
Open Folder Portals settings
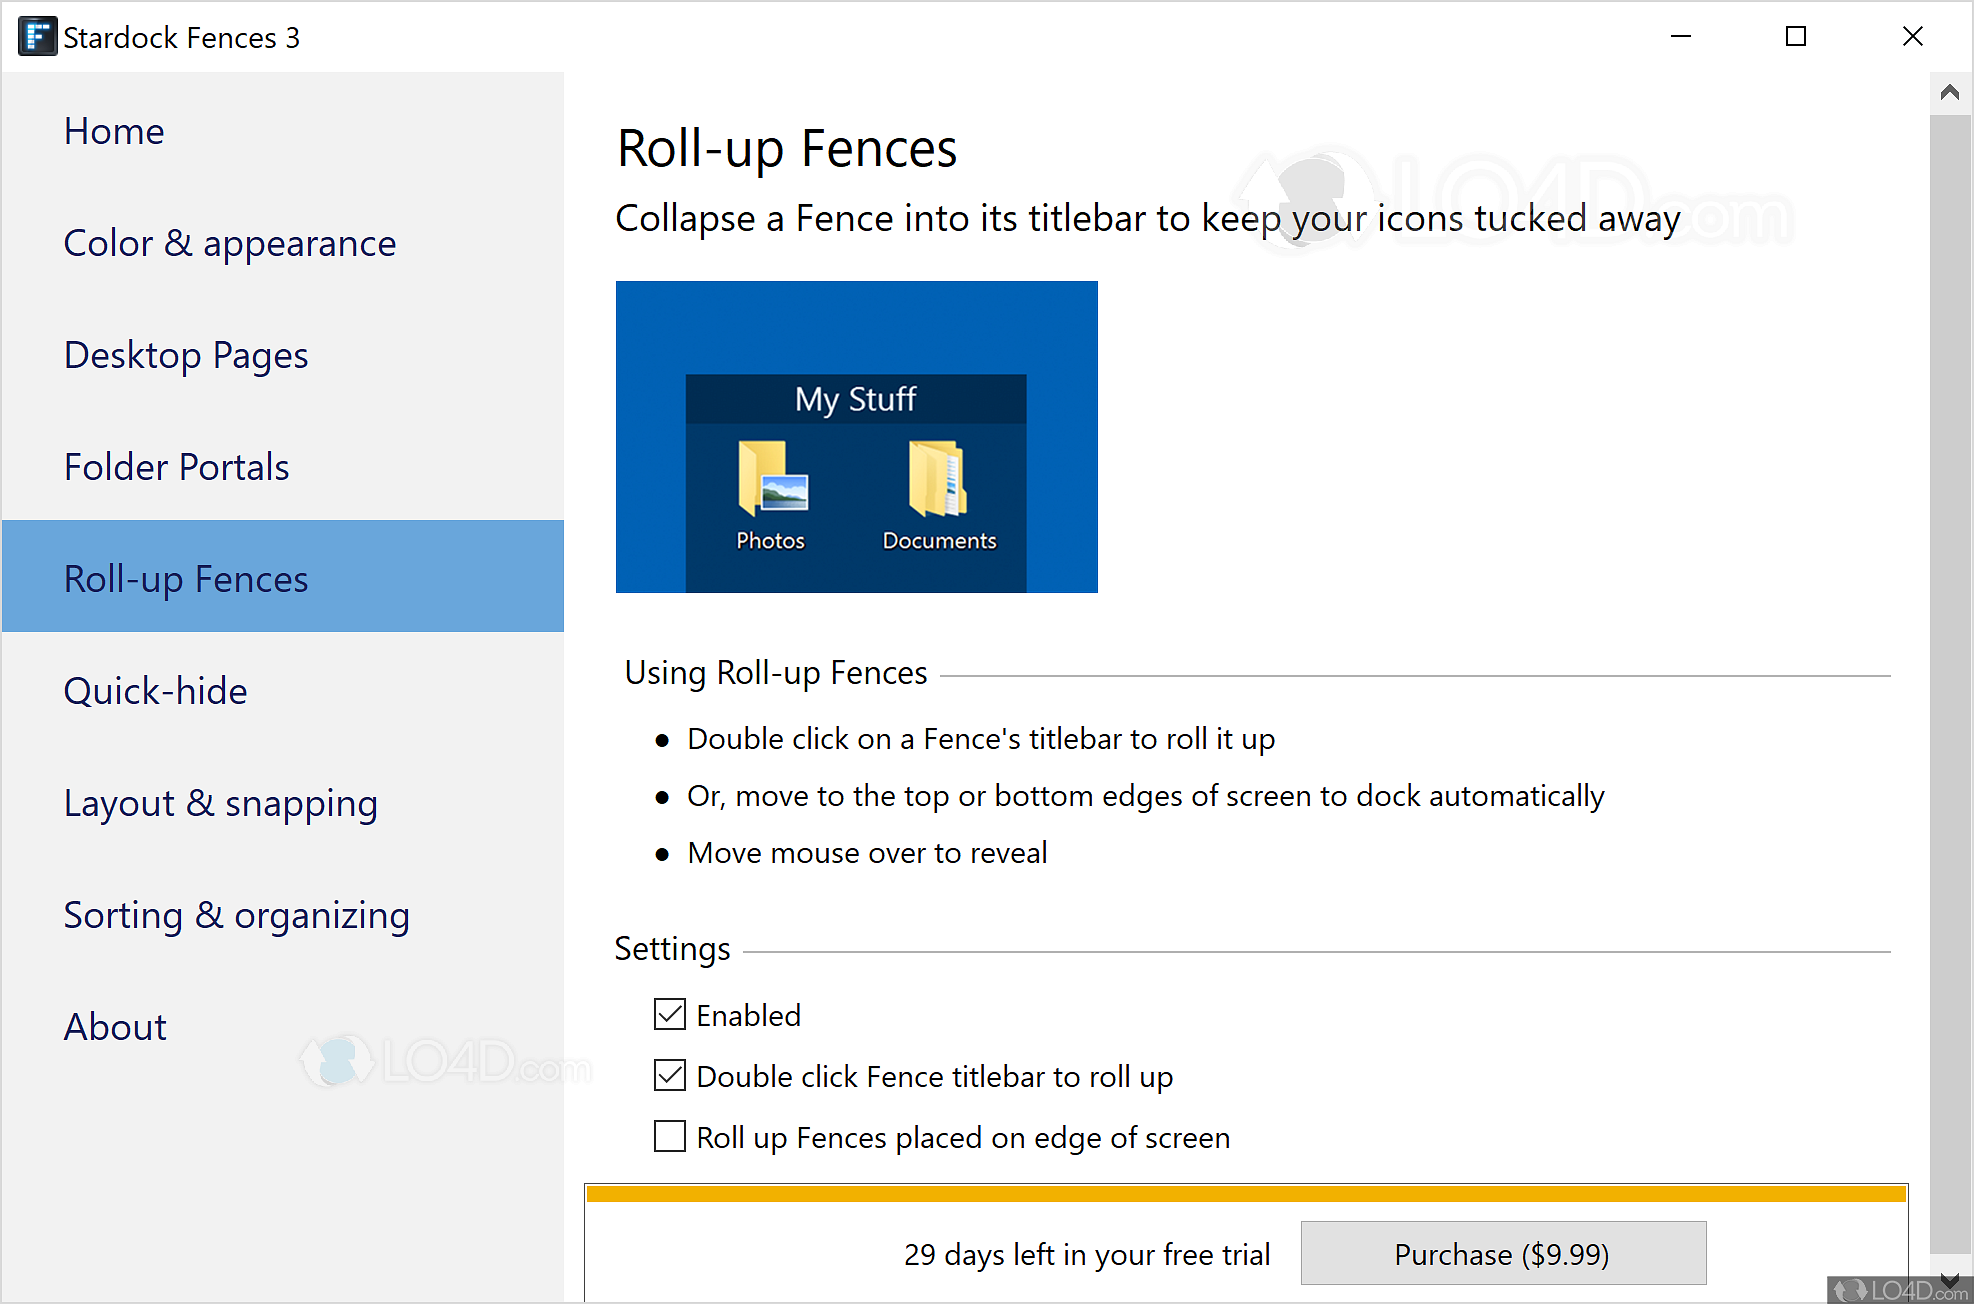pyautogui.click(x=176, y=466)
